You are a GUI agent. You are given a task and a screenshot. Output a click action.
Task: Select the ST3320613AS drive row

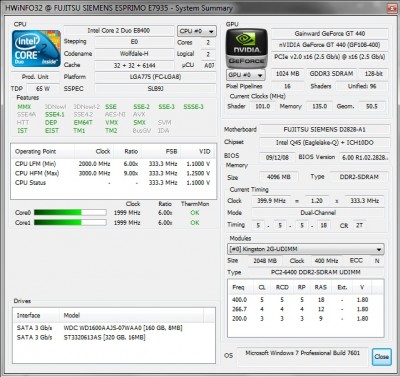[113, 337]
